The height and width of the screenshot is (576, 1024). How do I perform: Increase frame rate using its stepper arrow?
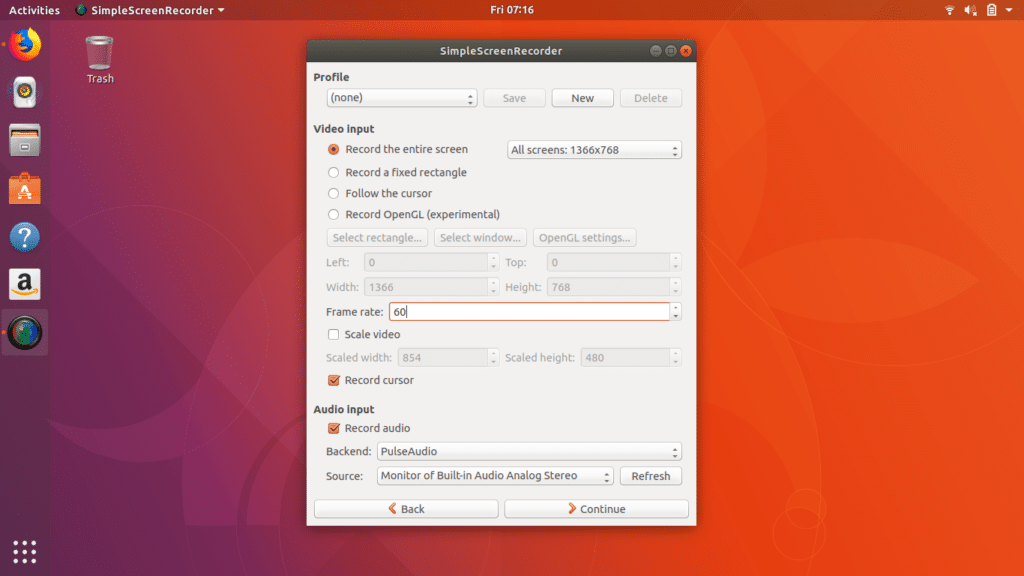pos(676,307)
